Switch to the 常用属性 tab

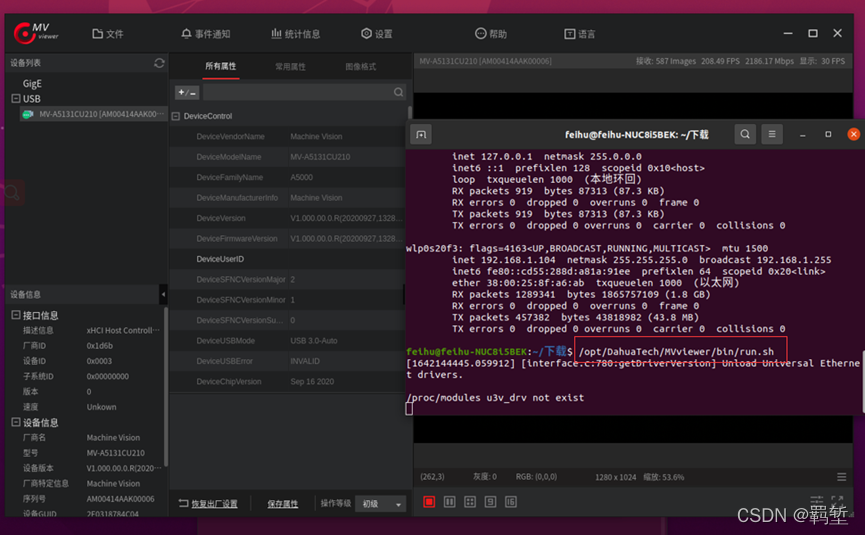pos(291,66)
